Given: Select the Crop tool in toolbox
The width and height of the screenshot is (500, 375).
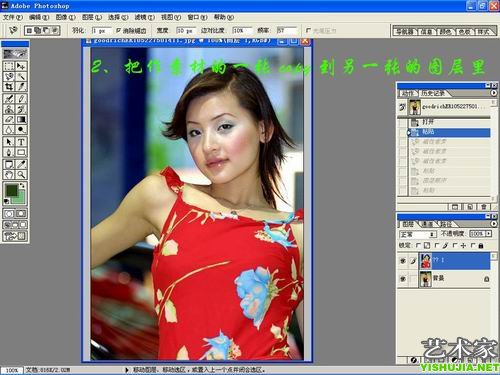Looking at the screenshot, I should click(x=9, y=87).
